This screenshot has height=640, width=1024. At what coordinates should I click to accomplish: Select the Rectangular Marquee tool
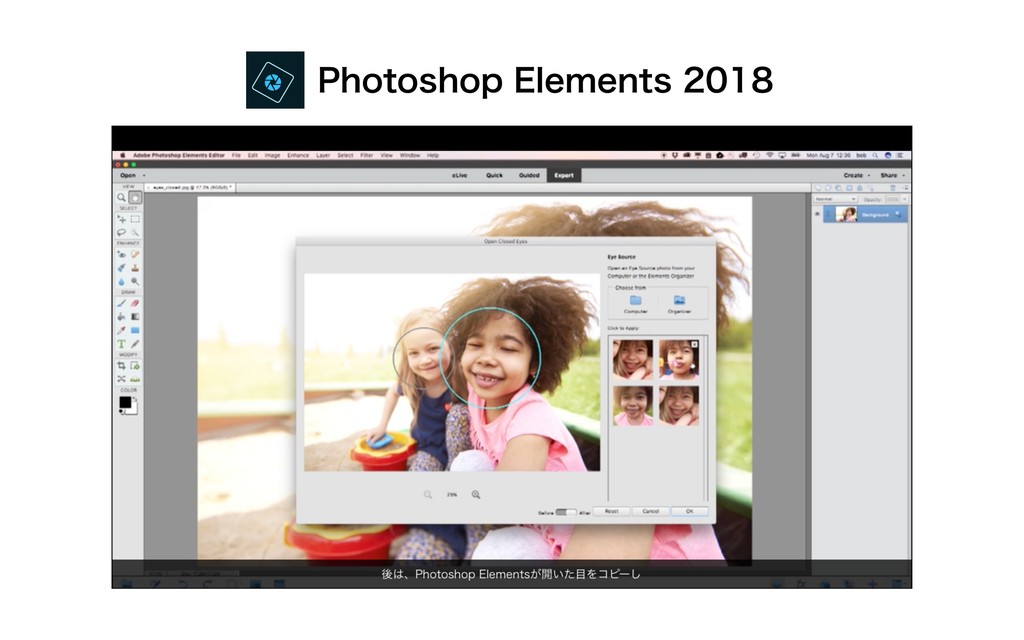pos(135,219)
